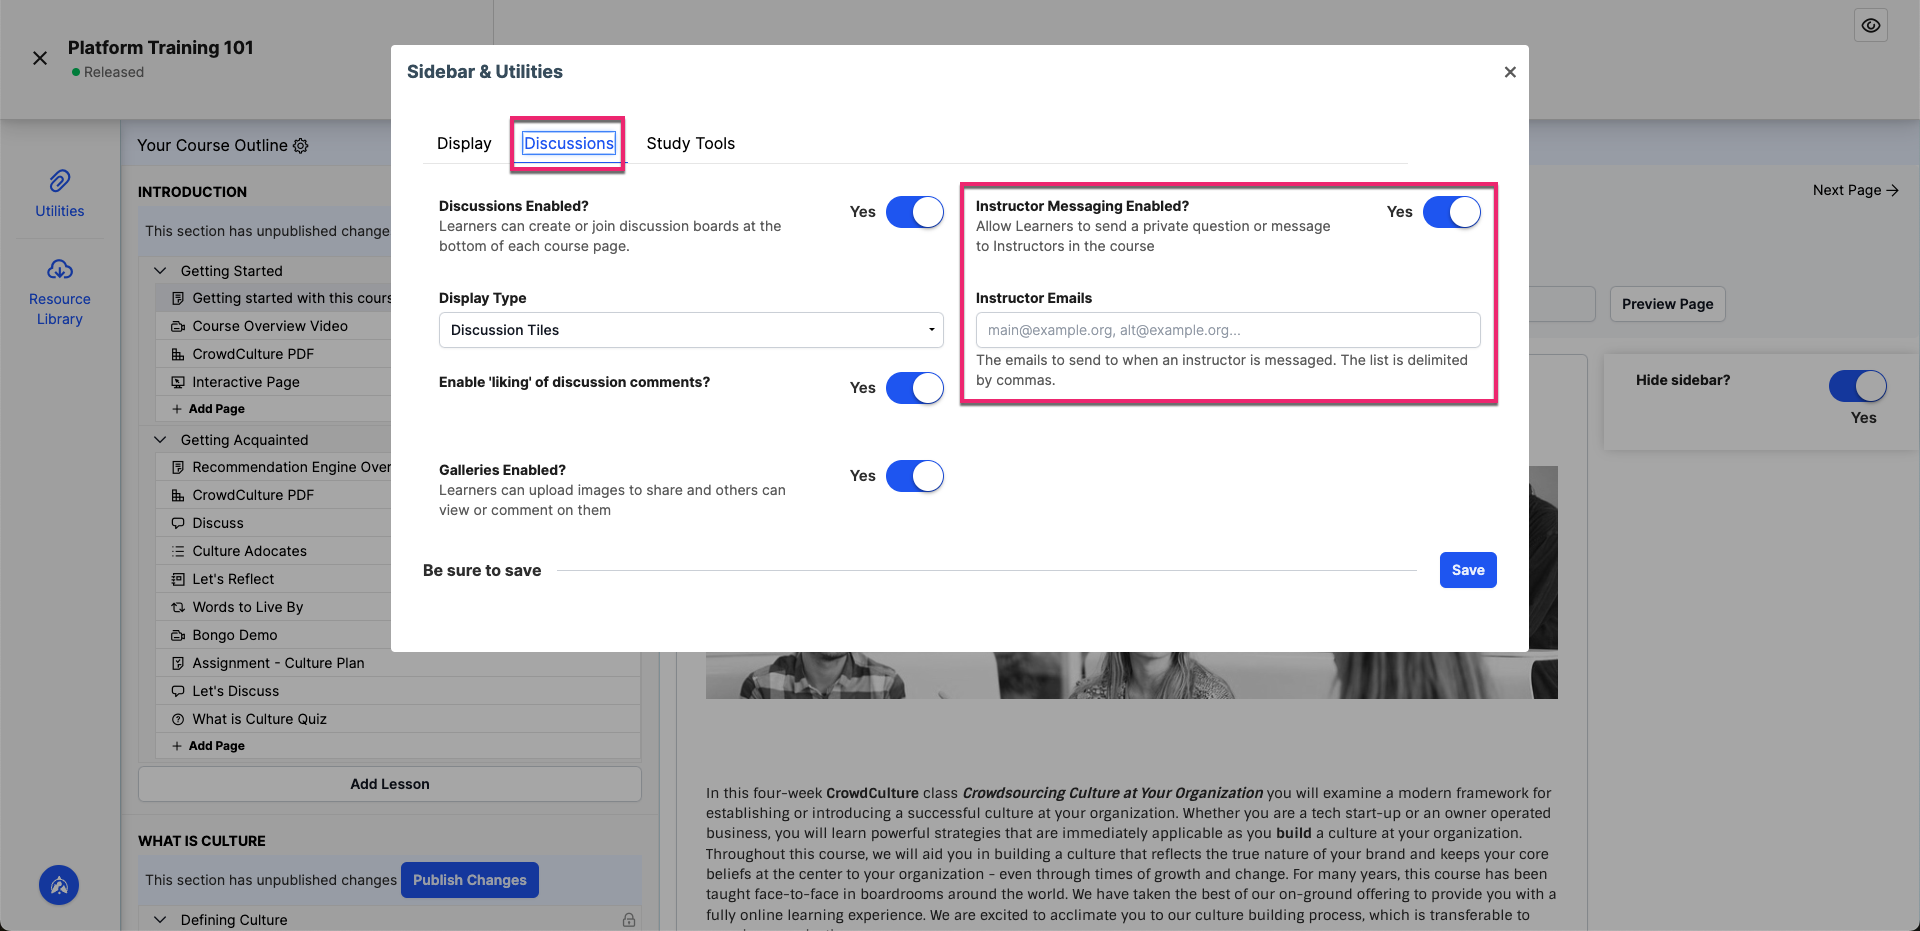1920x931 pixels.
Task: Add Page under Getting Acquainted
Action: [208, 746]
